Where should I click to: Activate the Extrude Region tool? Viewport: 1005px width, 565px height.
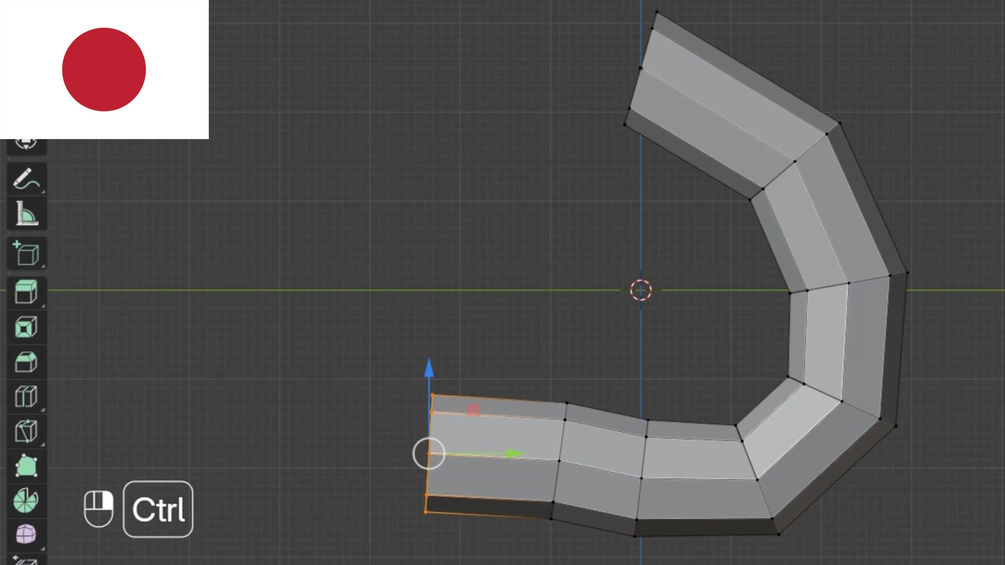point(26,293)
